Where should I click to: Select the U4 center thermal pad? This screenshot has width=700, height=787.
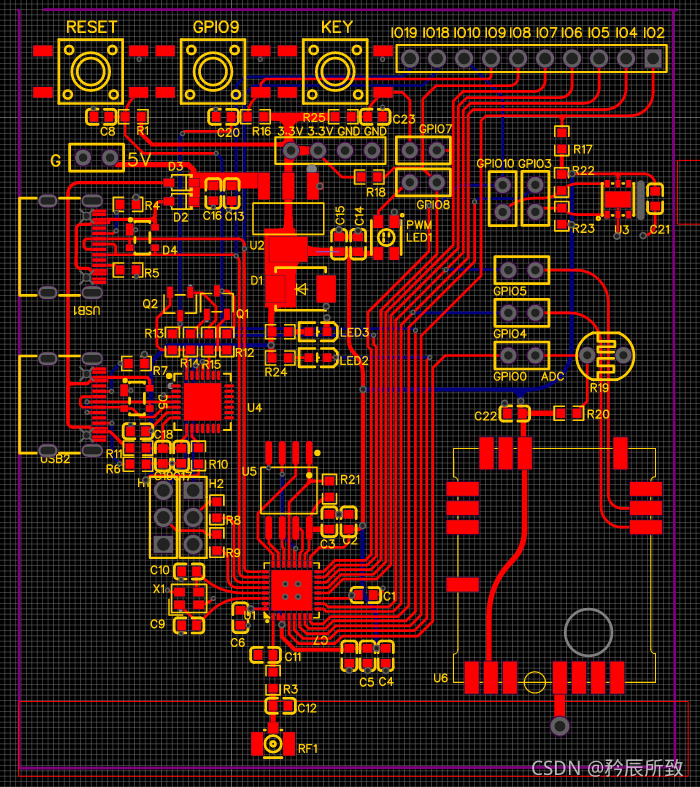203,402
